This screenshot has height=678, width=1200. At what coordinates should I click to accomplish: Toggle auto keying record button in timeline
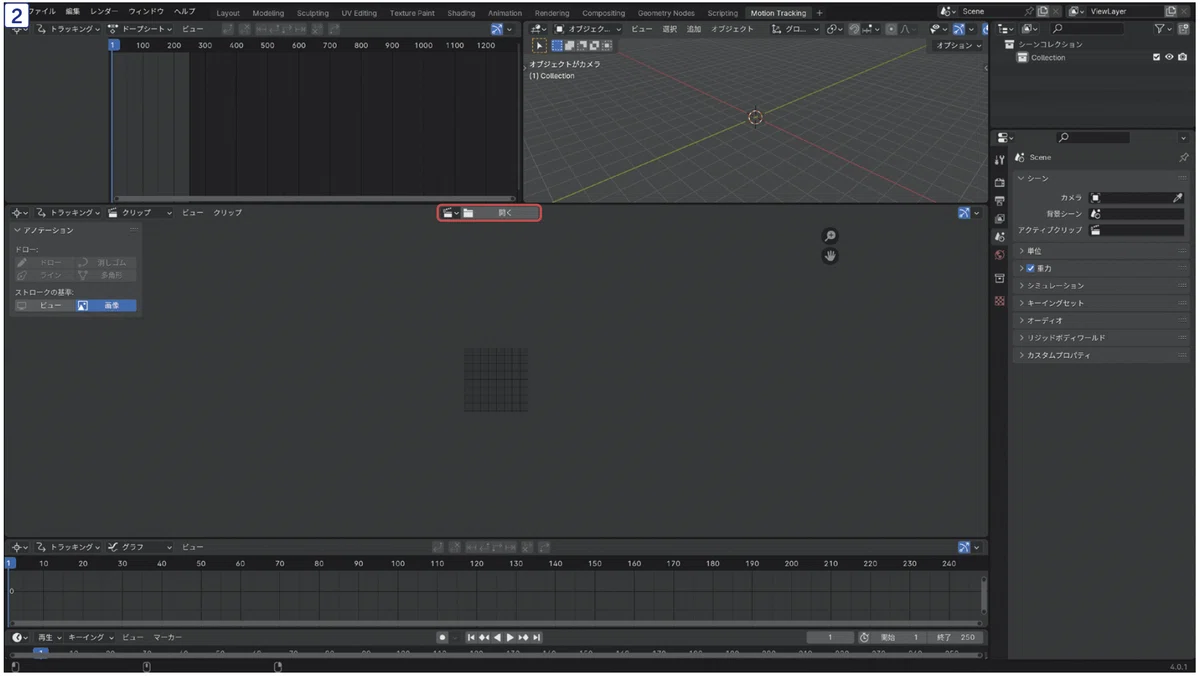442,637
